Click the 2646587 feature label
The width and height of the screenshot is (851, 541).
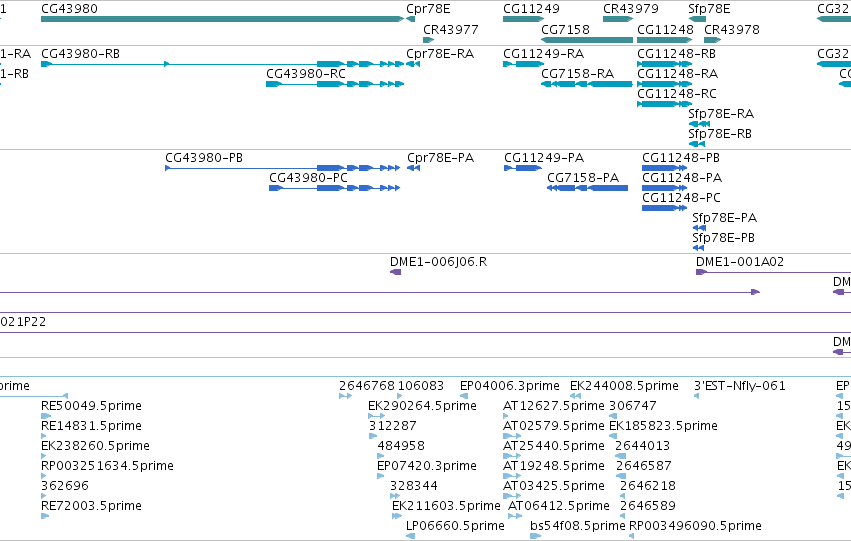click(x=644, y=466)
